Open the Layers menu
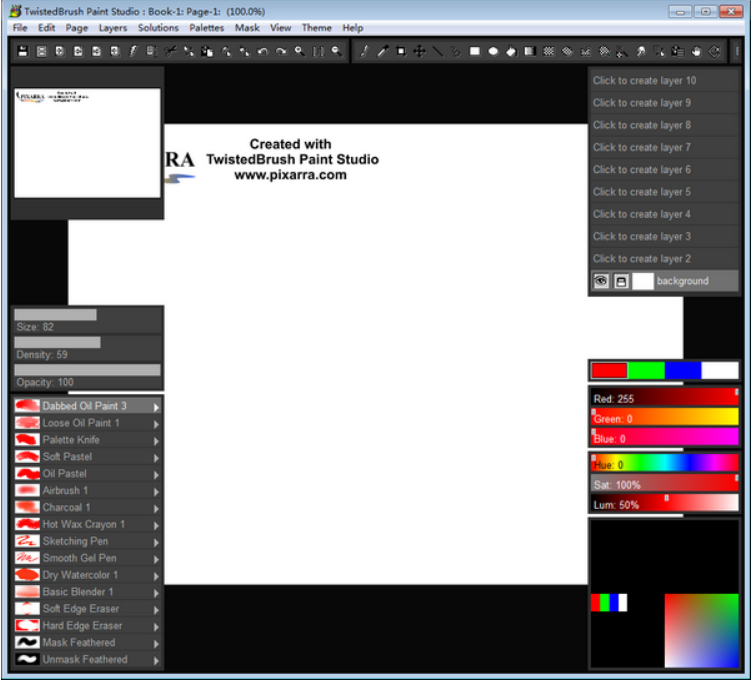The image size is (751, 680). [113, 28]
